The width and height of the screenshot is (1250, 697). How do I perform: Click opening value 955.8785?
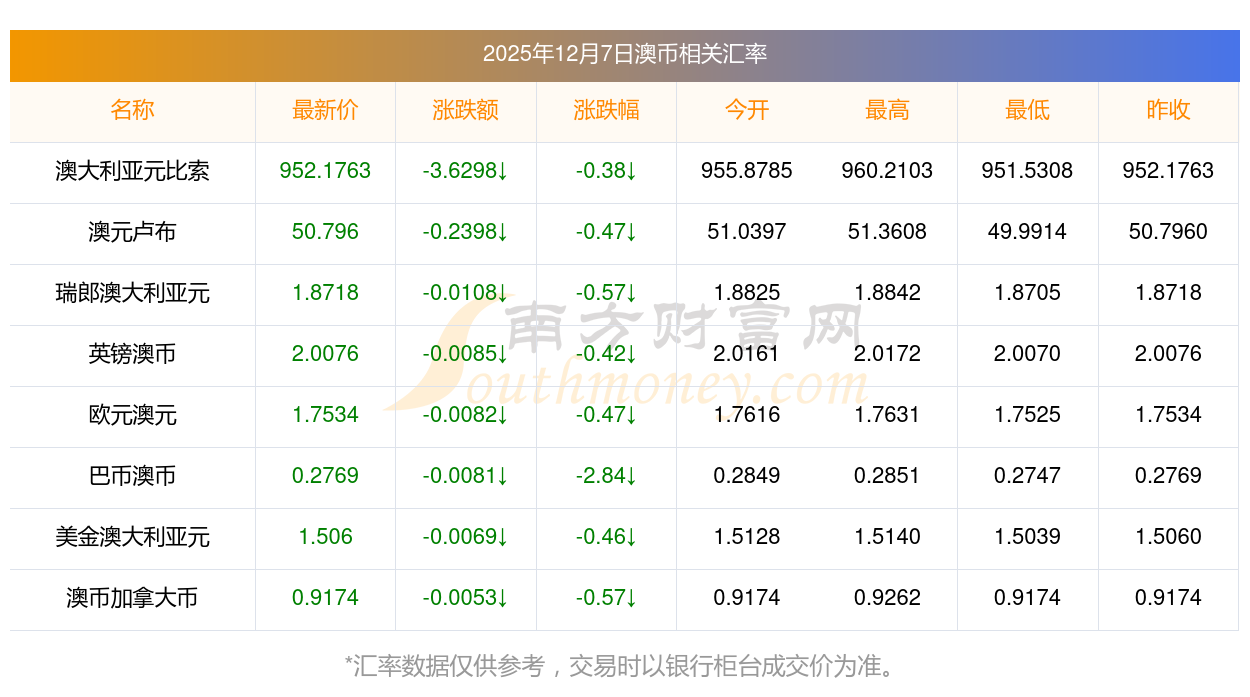tap(747, 171)
